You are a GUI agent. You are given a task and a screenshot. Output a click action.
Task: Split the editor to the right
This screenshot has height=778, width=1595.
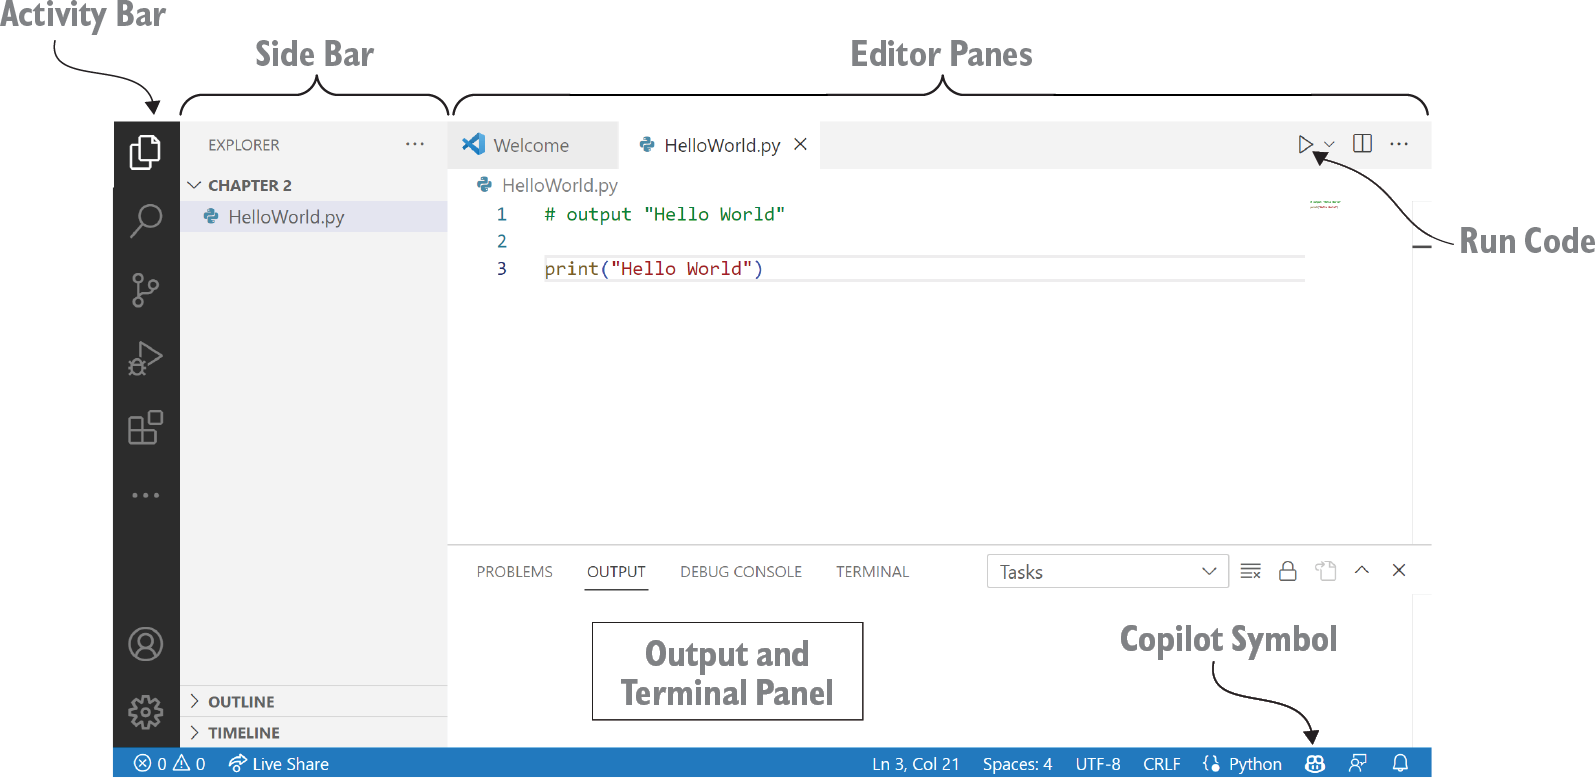1362,144
